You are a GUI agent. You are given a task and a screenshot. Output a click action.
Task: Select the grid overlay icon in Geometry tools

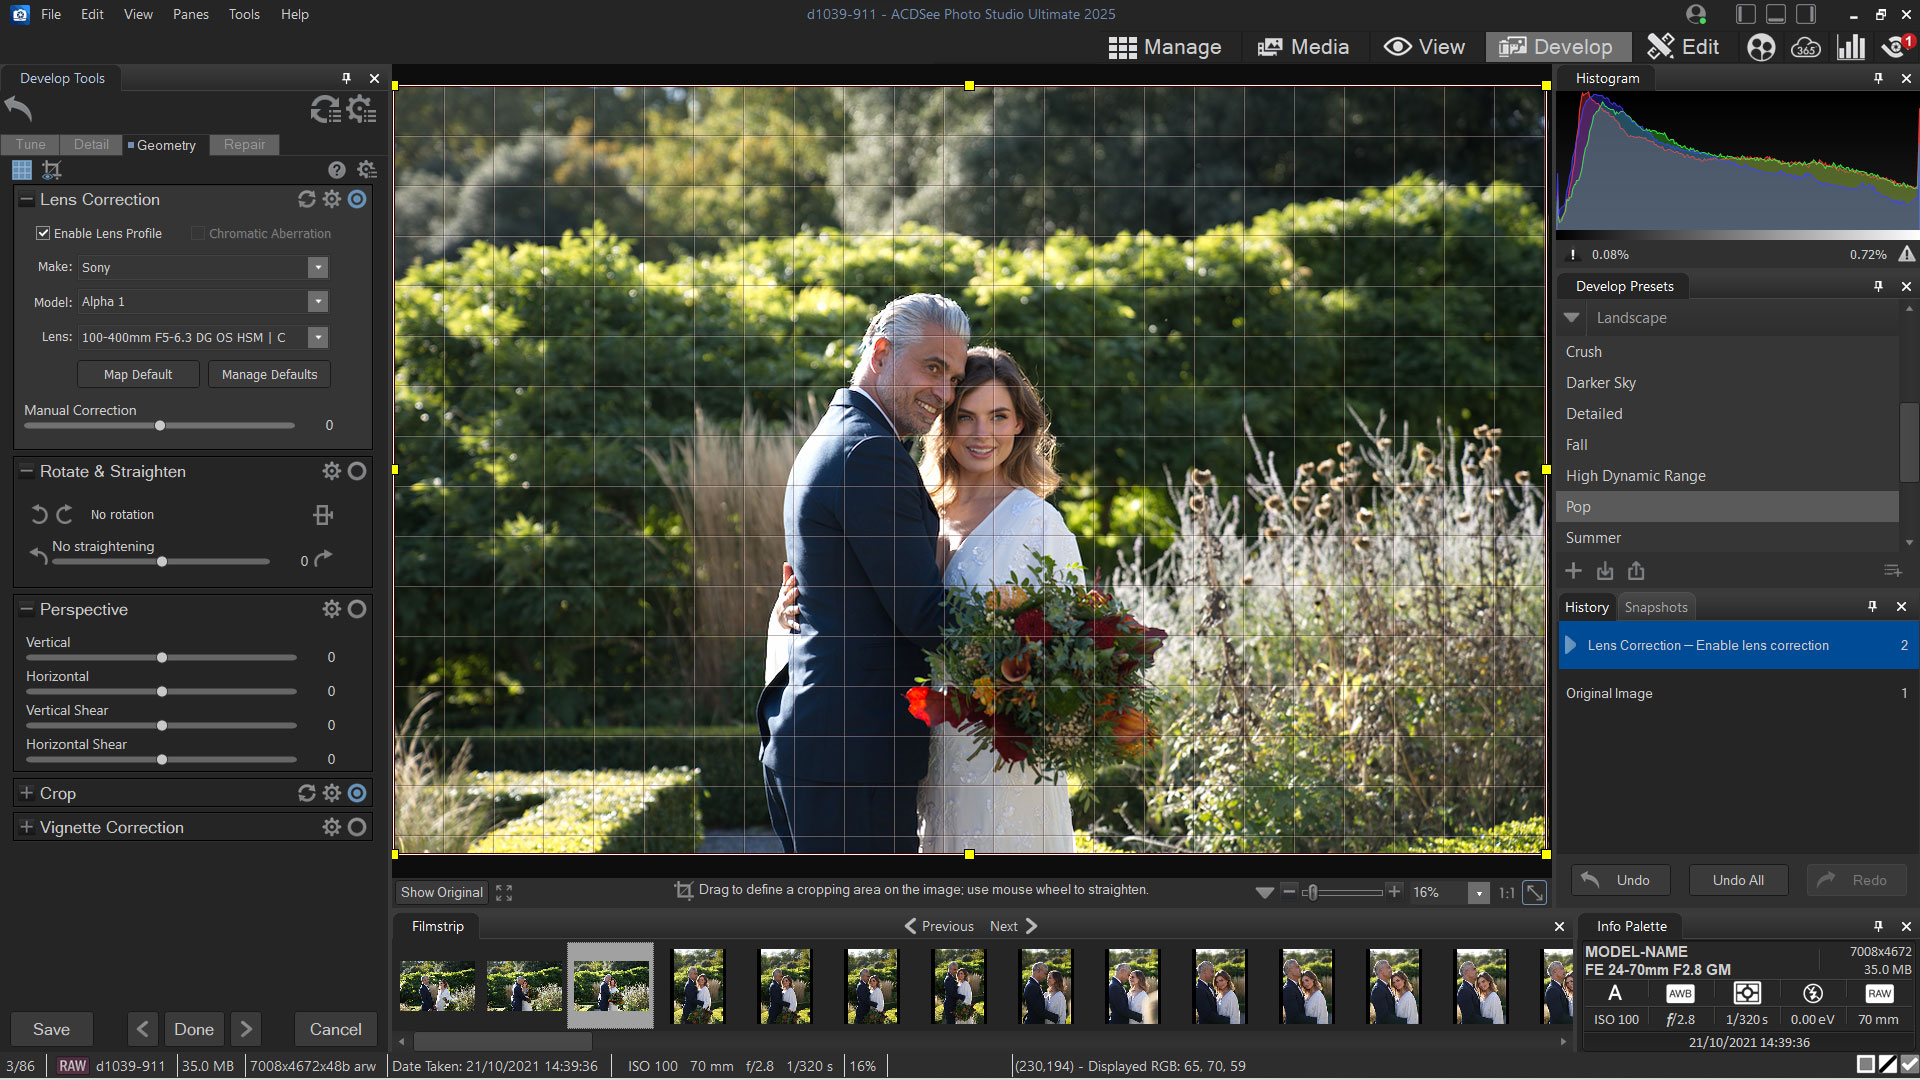(22, 170)
